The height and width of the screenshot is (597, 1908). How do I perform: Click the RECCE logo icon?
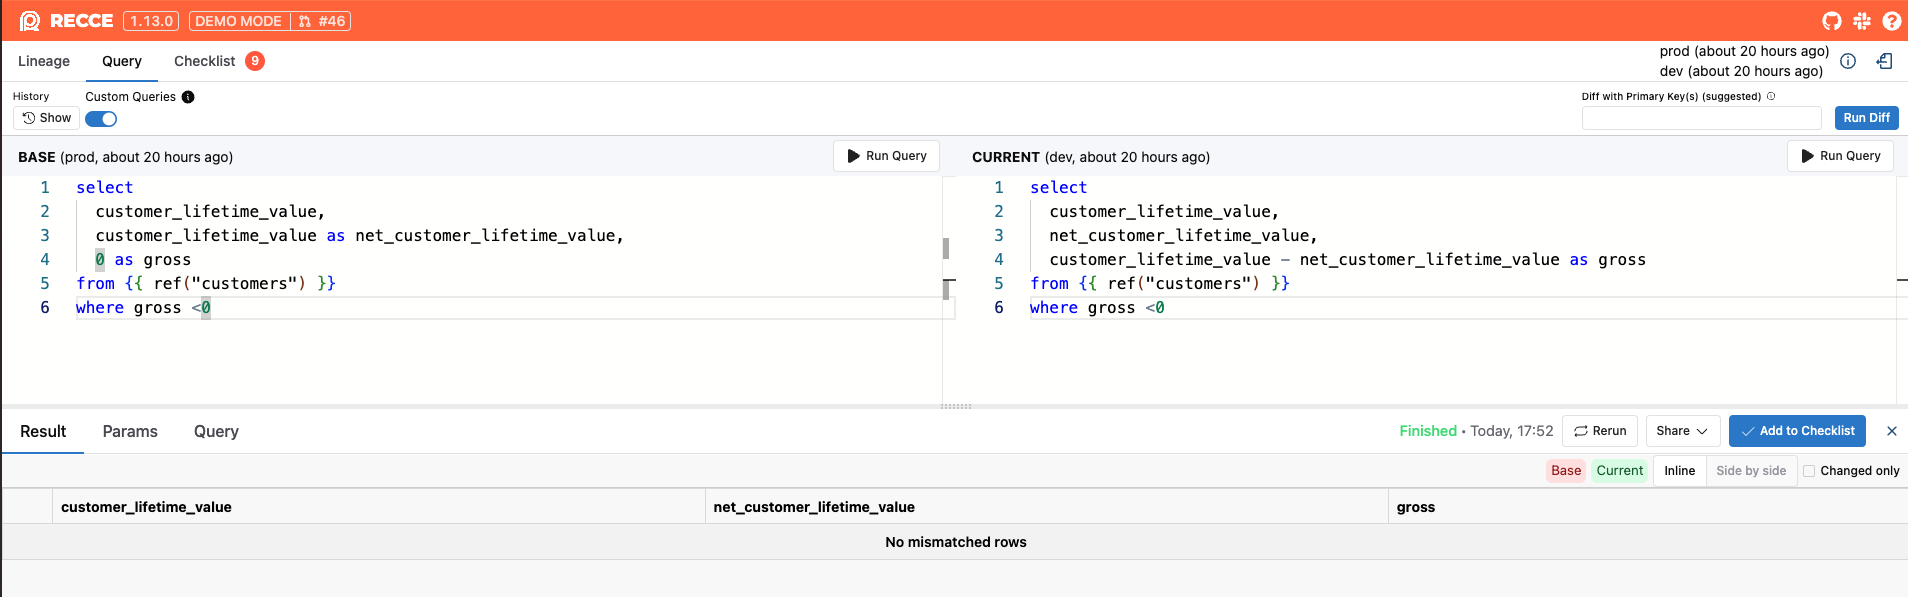[30, 21]
